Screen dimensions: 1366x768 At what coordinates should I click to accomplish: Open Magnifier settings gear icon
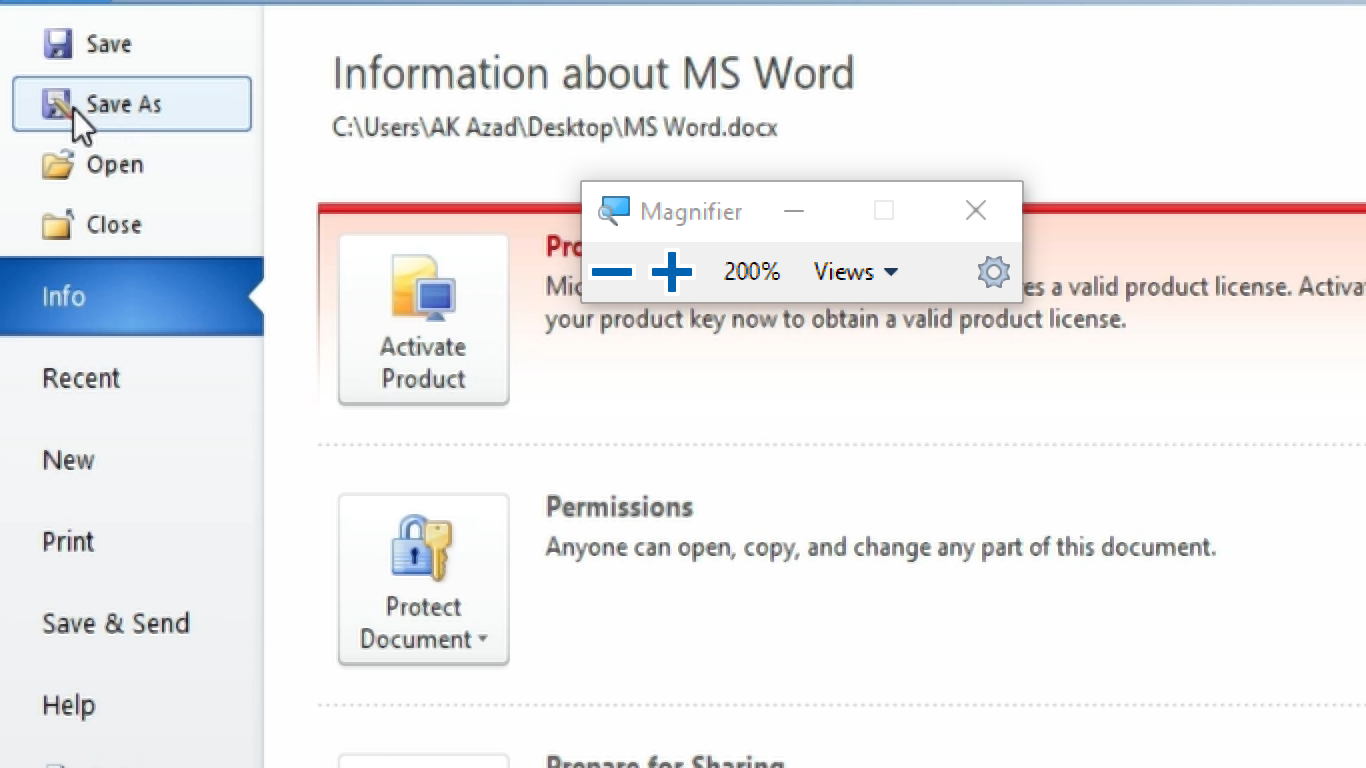pos(993,272)
